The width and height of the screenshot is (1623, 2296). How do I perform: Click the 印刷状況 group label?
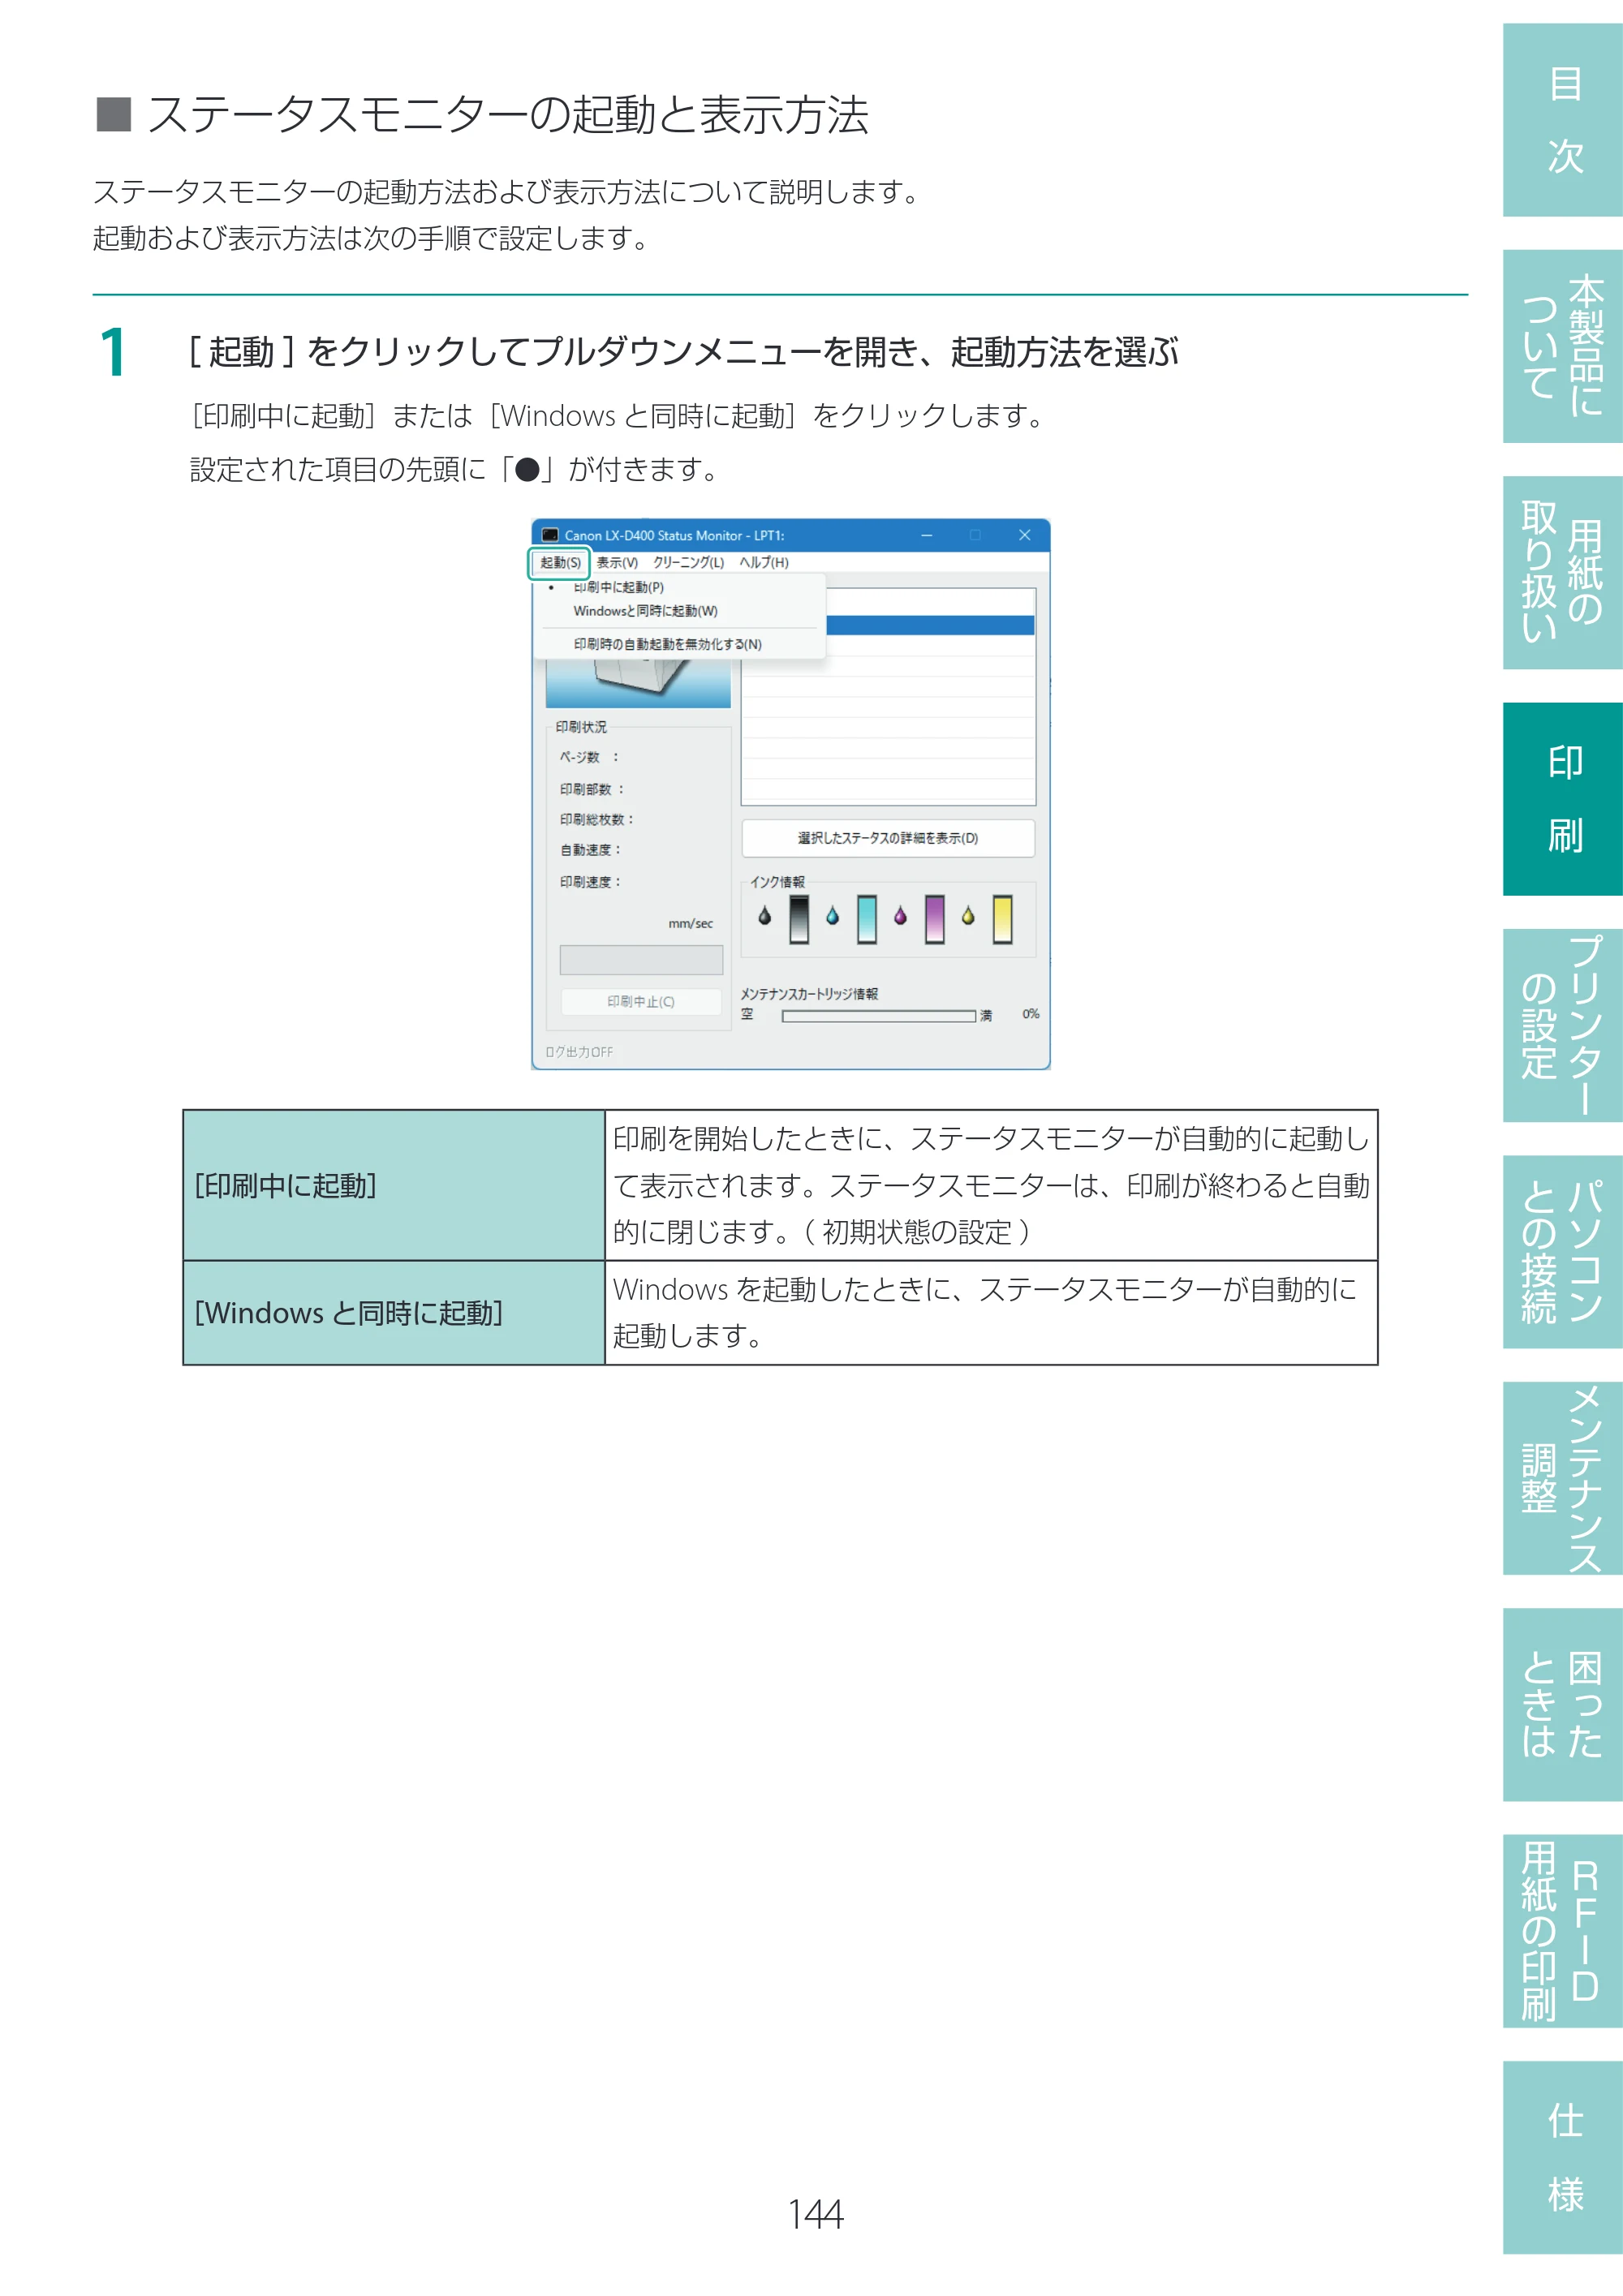[581, 727]
